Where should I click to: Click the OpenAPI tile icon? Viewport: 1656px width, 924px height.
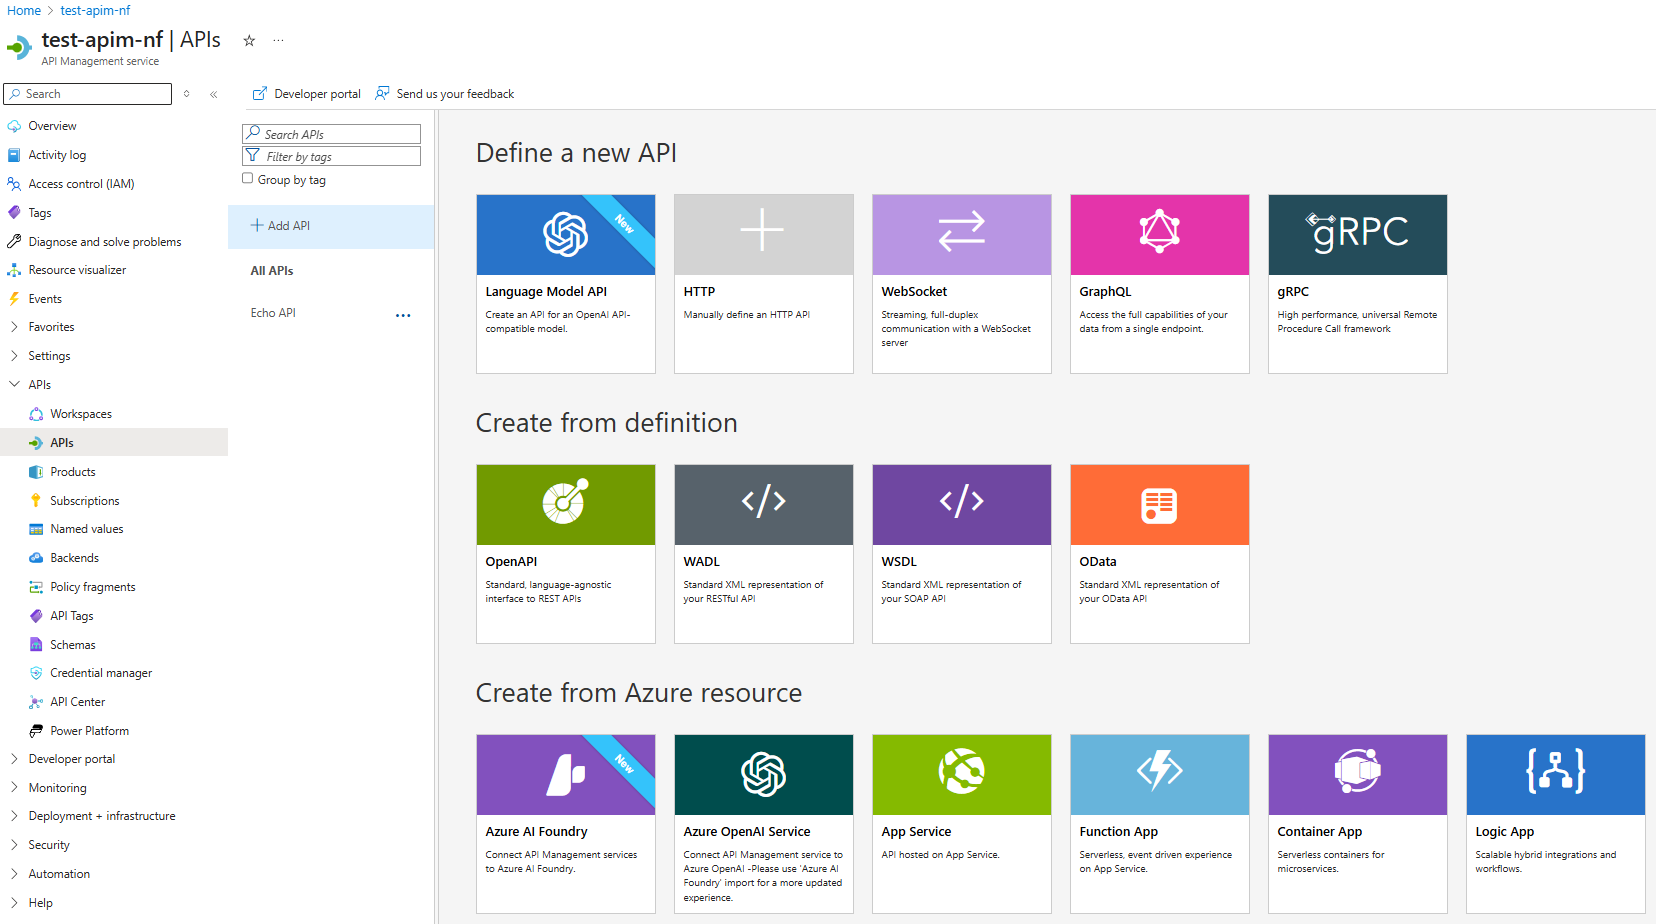(565, 501)
